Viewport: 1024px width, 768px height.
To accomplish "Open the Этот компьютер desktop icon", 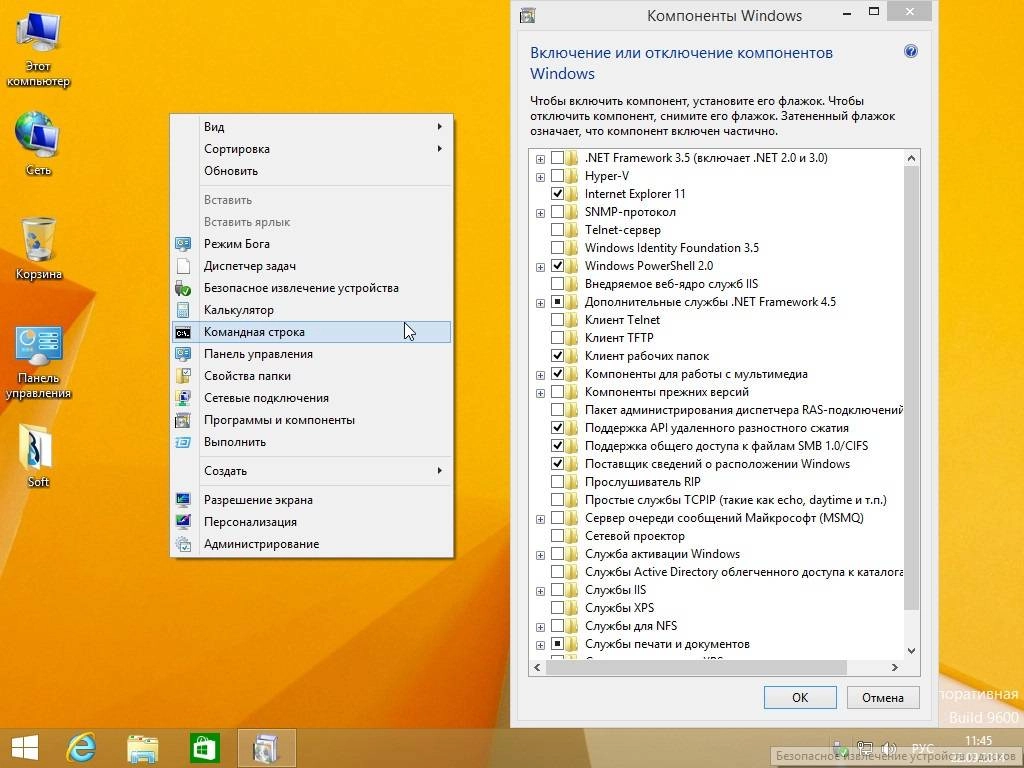I will [38, 51].
